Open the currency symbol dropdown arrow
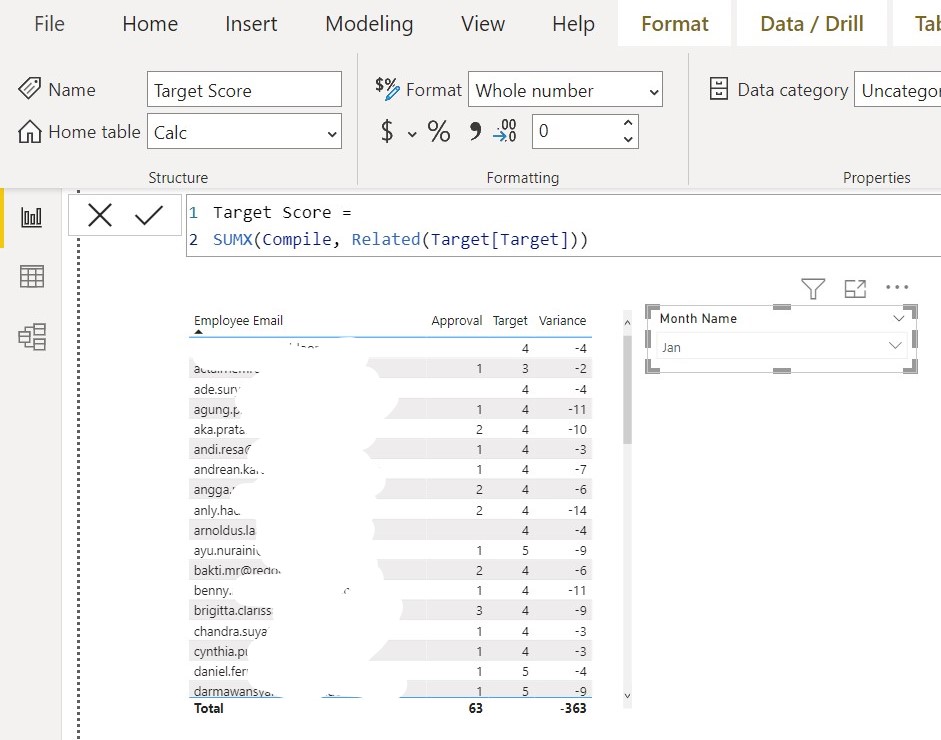The width and height of the screenshot is (941, 740). click(412, 134)
